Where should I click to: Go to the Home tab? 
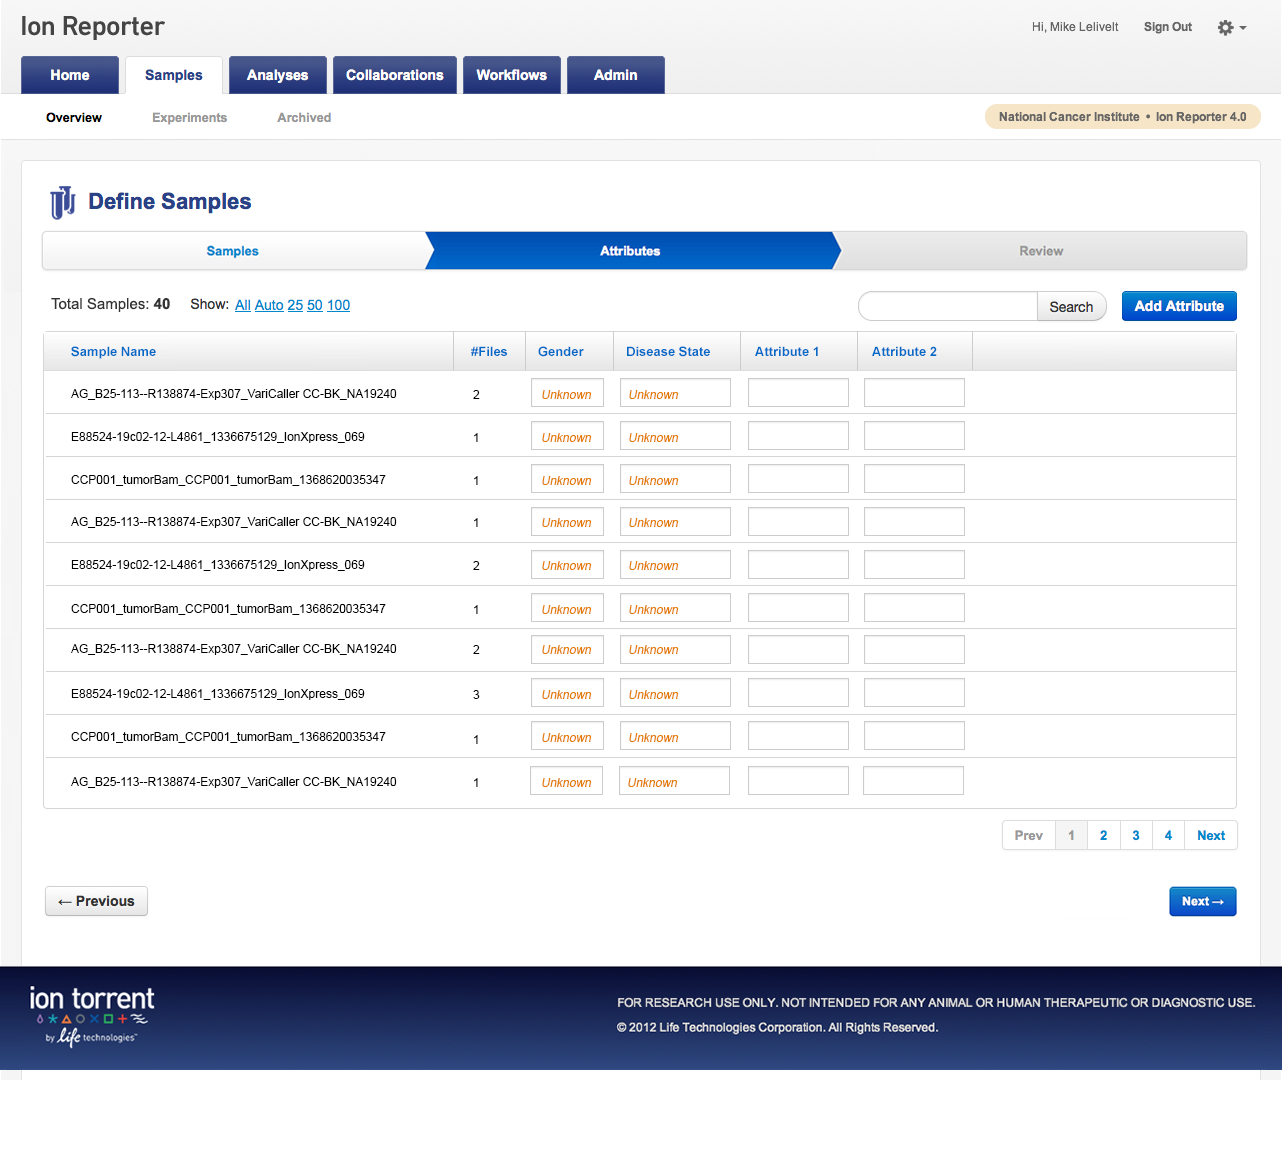tap(70, 75)
